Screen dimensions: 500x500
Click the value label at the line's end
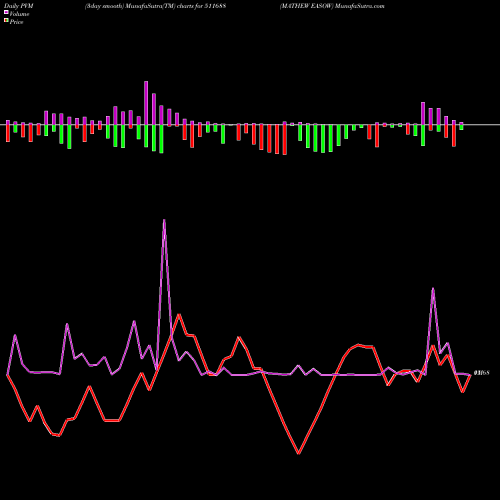click(x=481, y=373)
